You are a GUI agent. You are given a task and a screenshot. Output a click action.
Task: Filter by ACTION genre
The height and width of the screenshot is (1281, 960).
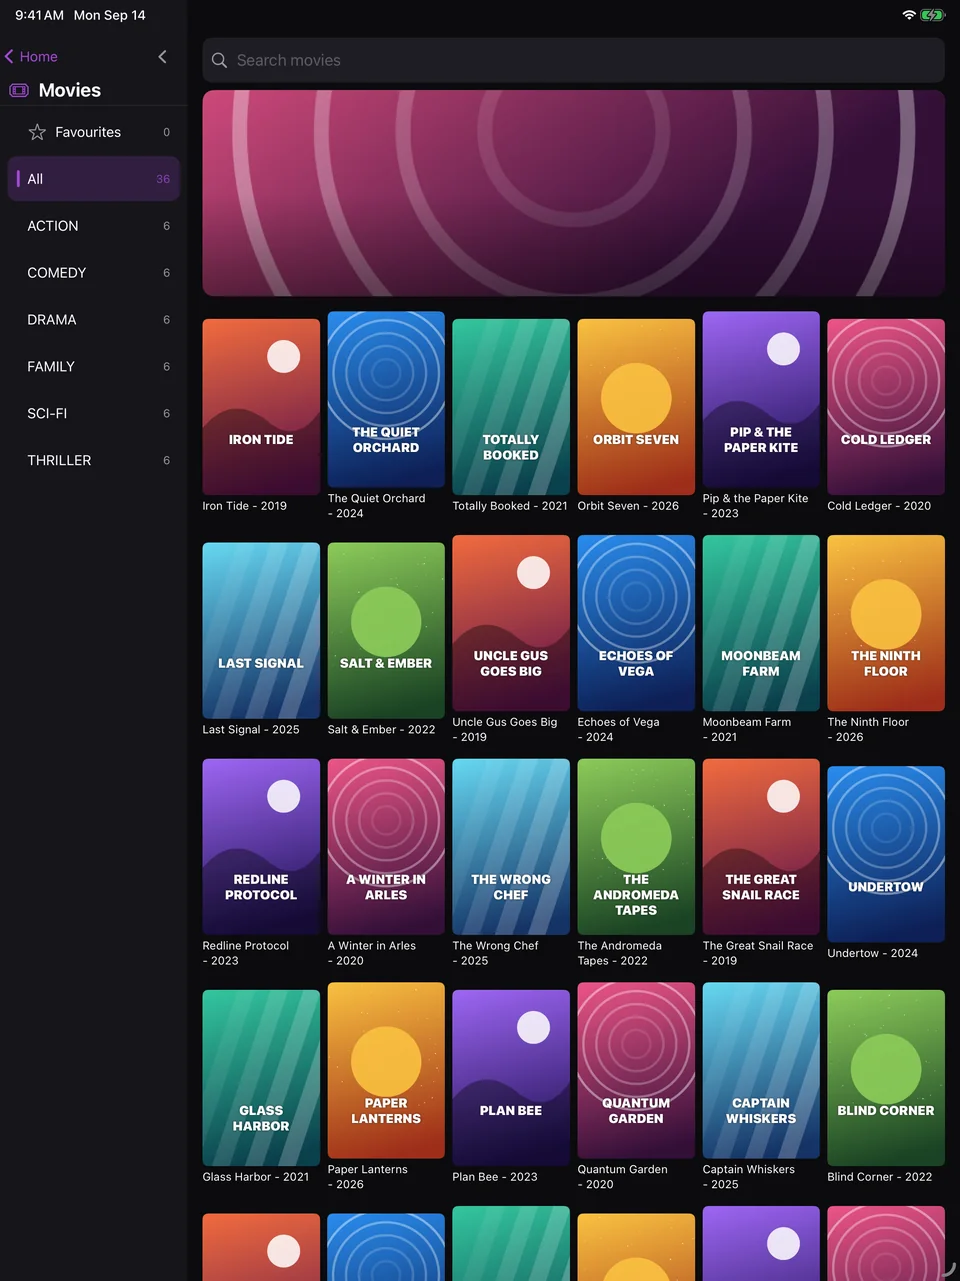(94, 226)
